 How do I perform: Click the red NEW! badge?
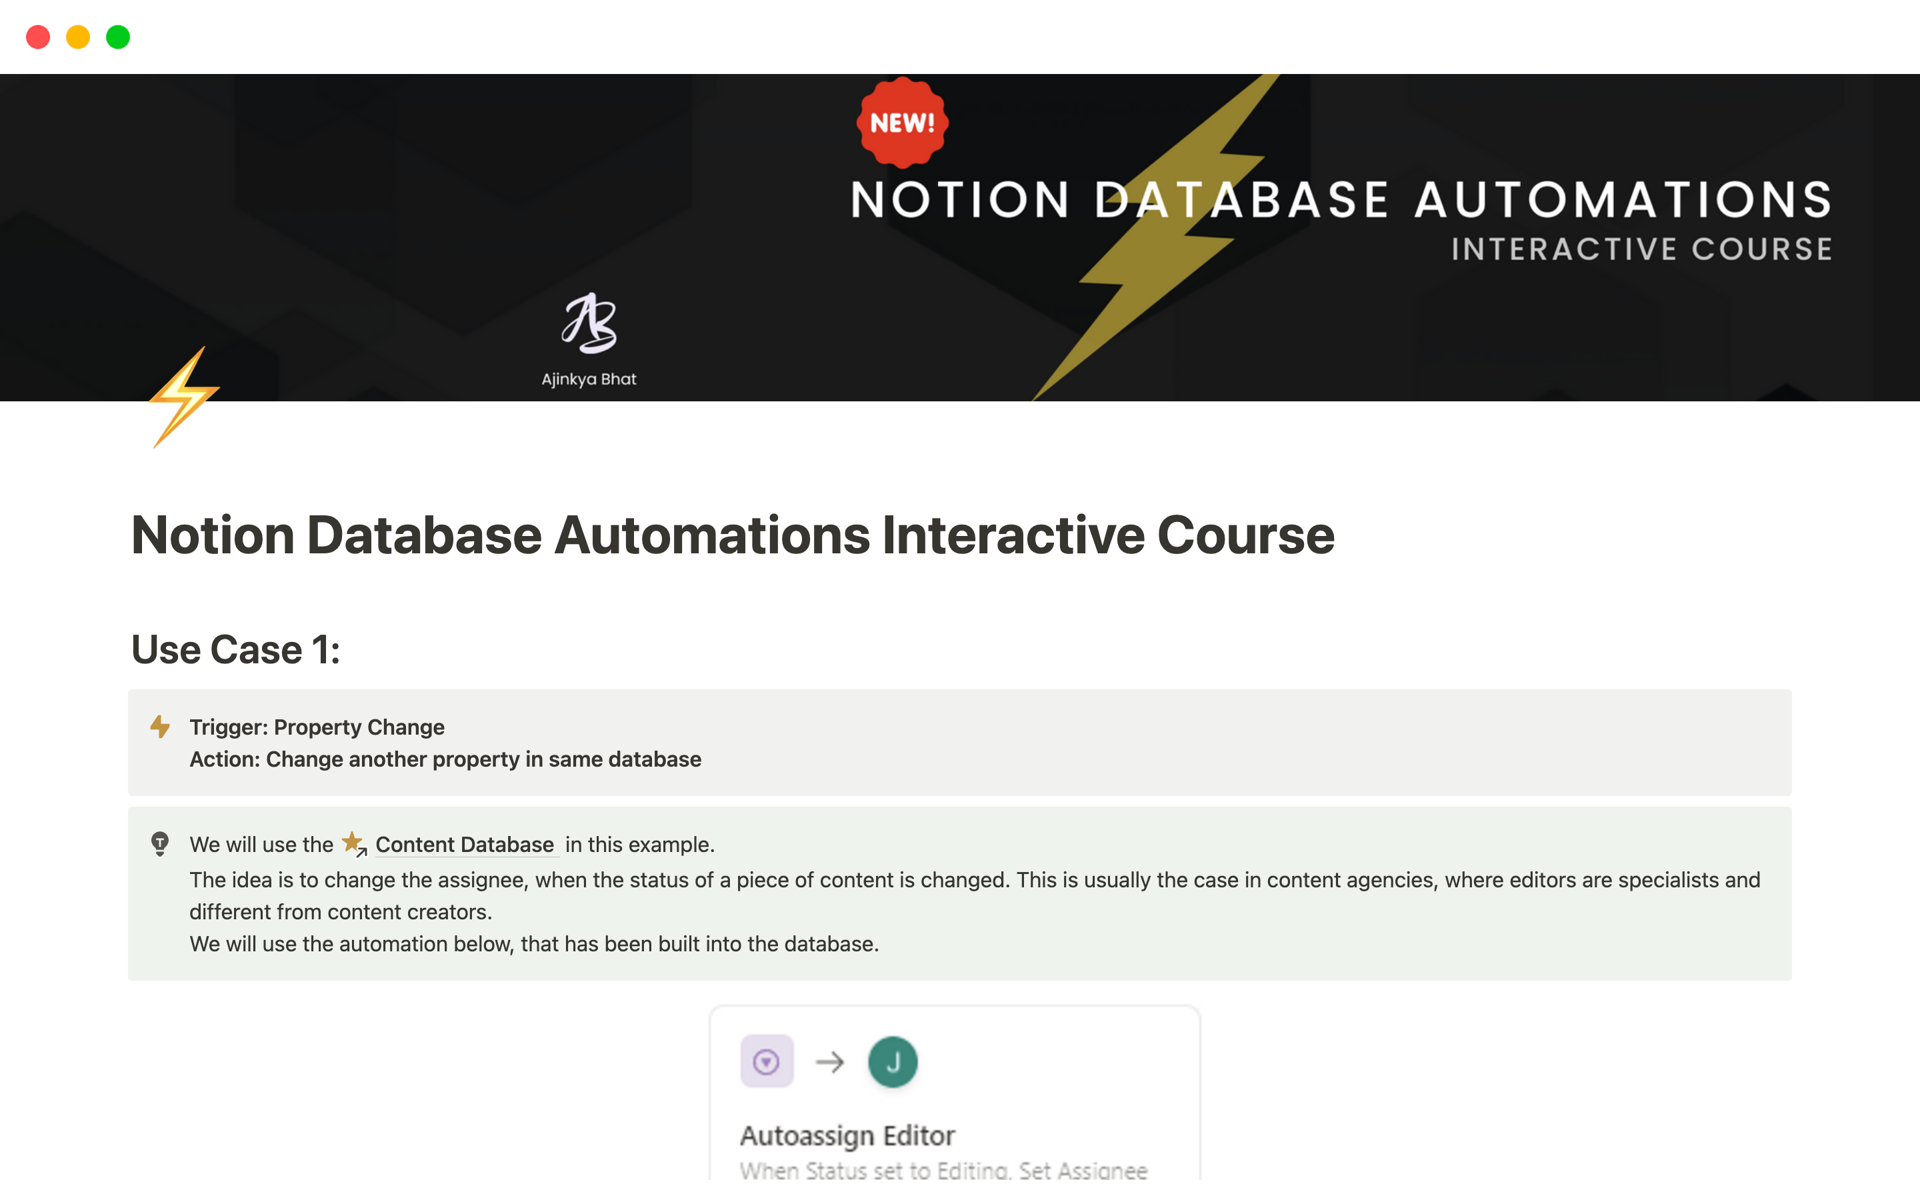pos(902,123)
